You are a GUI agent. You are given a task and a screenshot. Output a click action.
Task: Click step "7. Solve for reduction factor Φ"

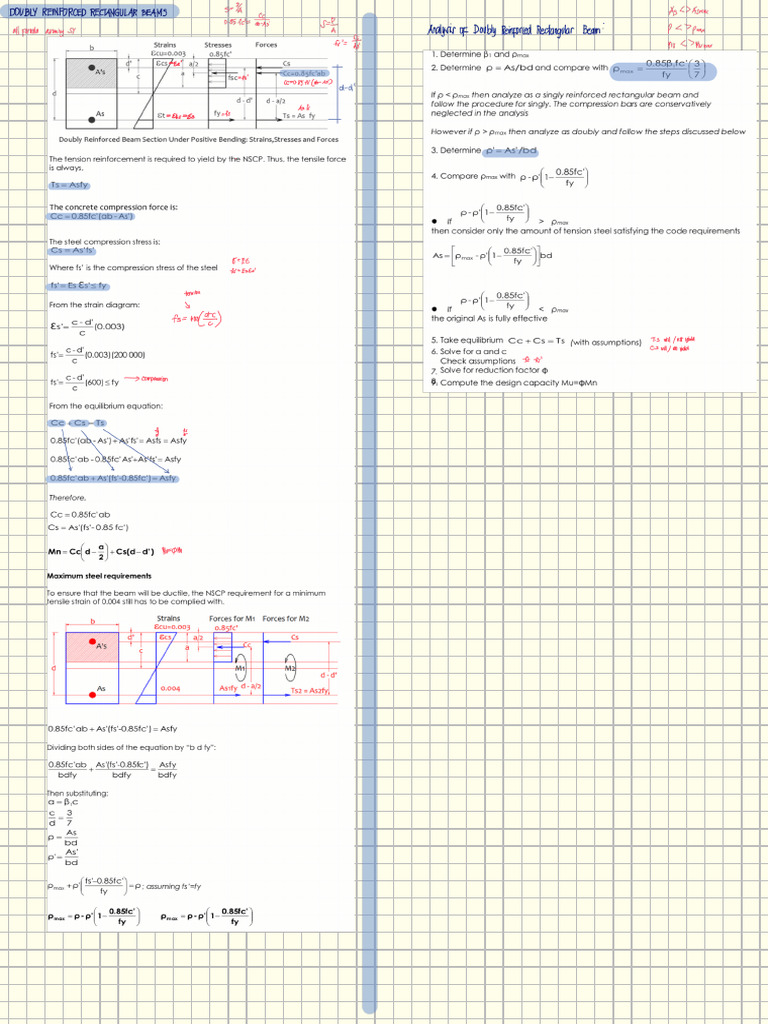pos(490,370)
